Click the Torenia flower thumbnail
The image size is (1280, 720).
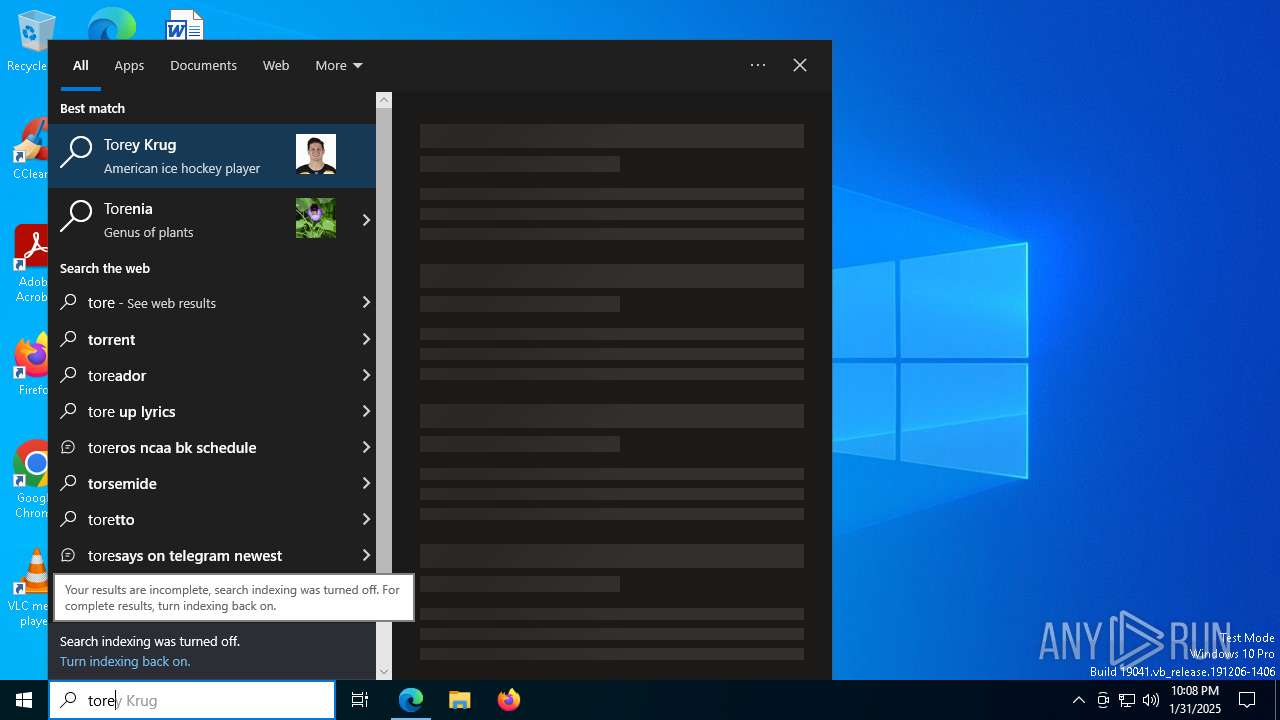(316, 218)
